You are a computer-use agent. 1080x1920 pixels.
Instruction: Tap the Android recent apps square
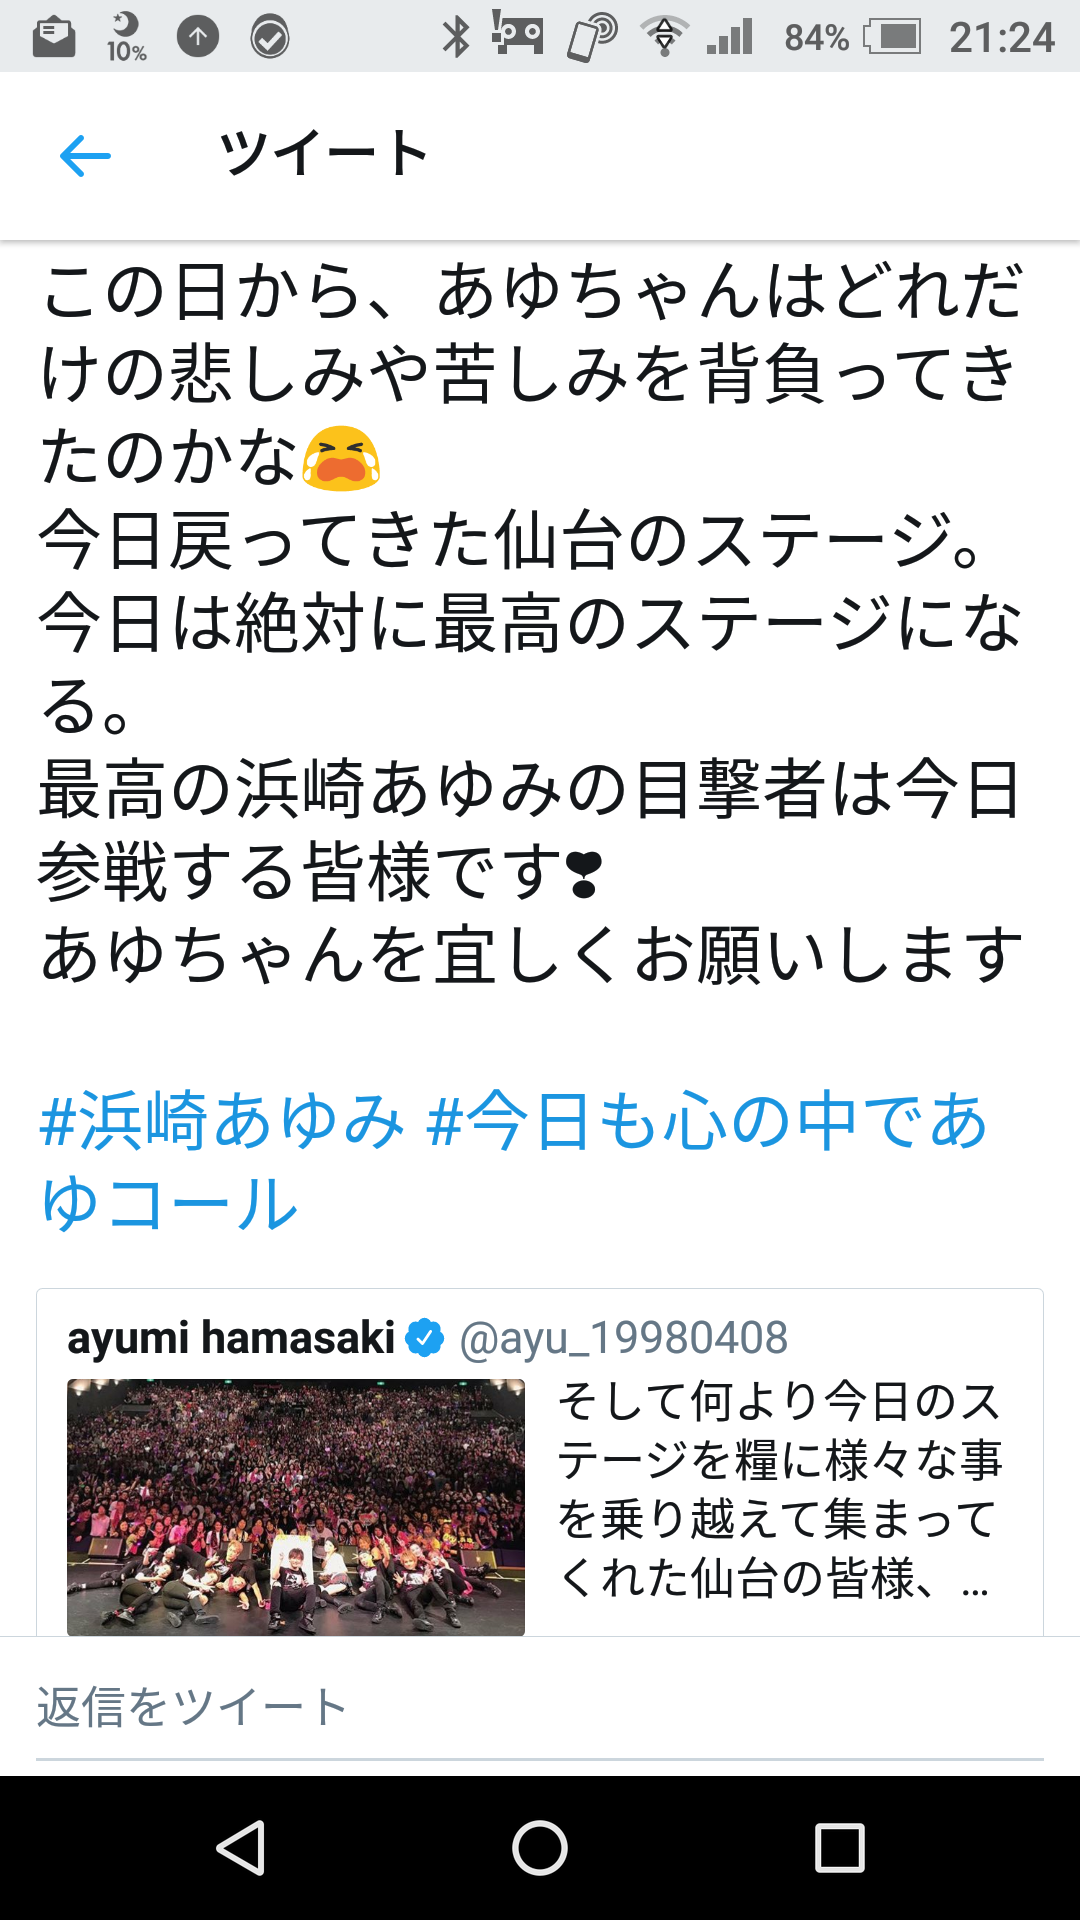tap(840, 1847)
